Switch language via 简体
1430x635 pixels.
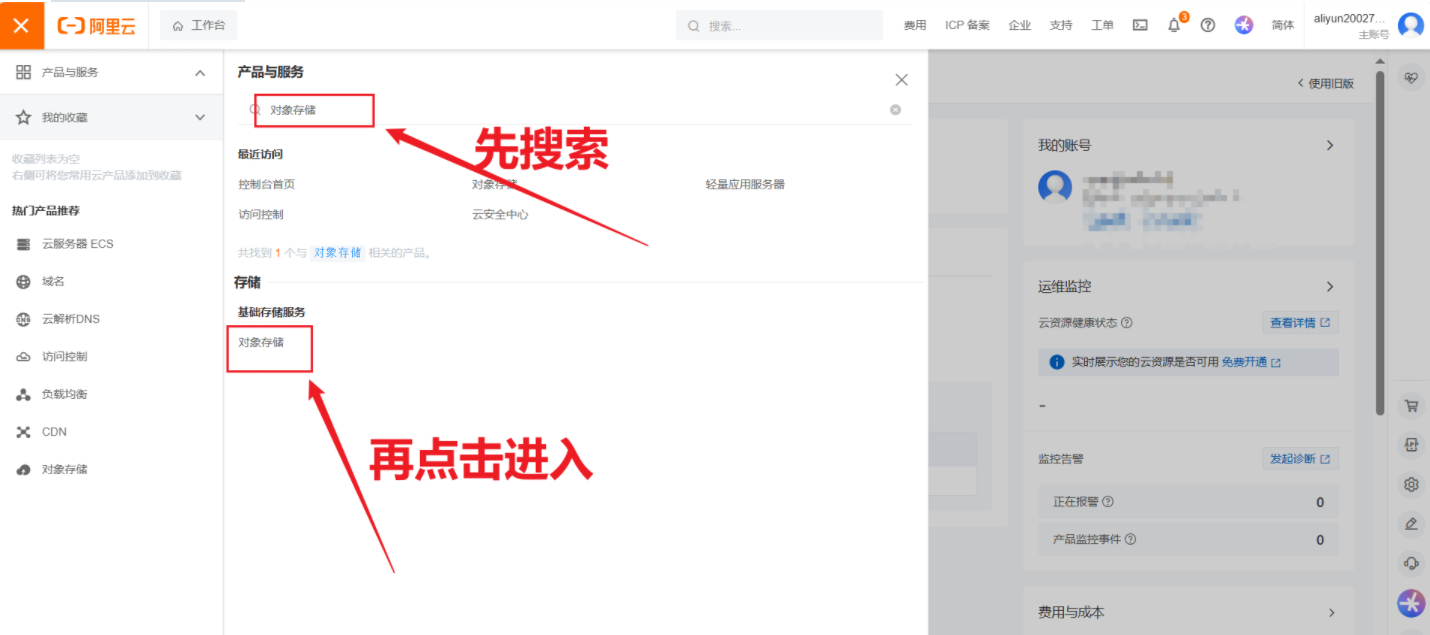1283,25
